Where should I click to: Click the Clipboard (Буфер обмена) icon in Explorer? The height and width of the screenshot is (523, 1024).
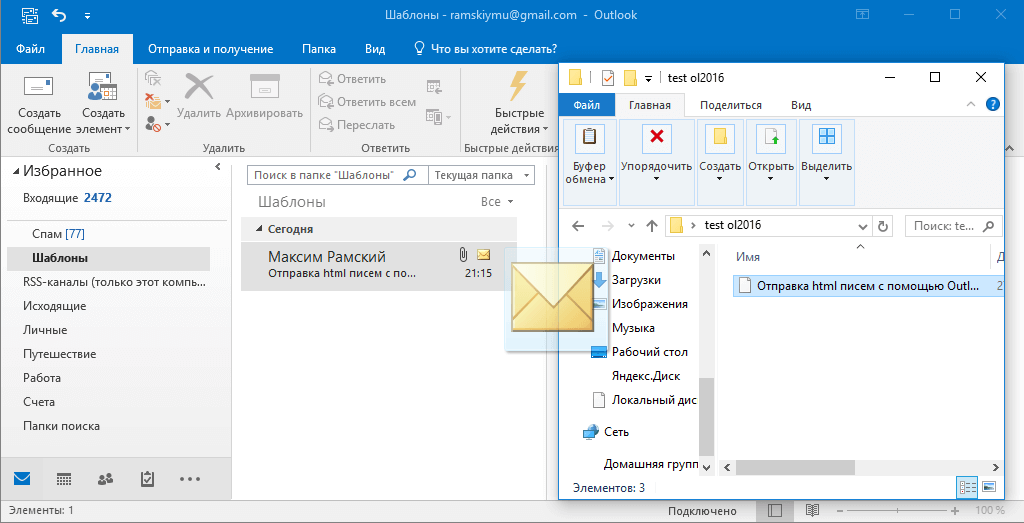(x=590, y=137)
